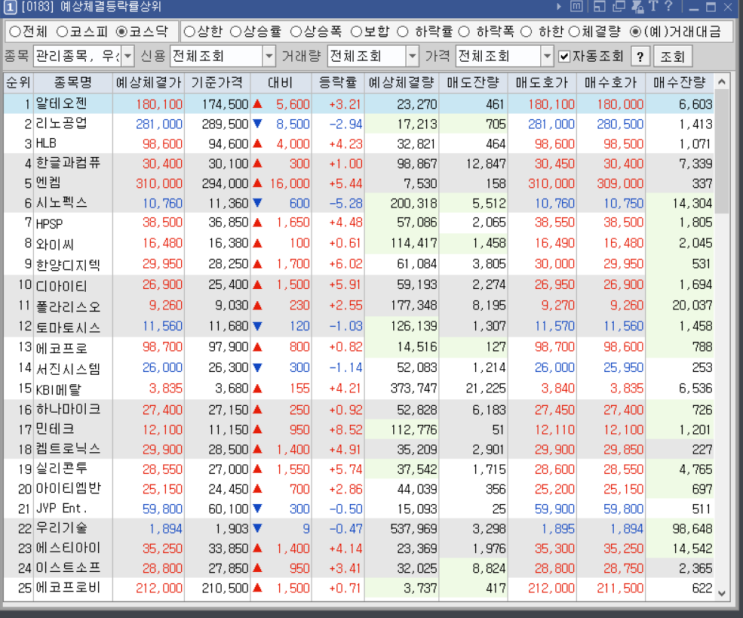
Task: Choose the 하락폭 sort option
Action: click(486, 32)
